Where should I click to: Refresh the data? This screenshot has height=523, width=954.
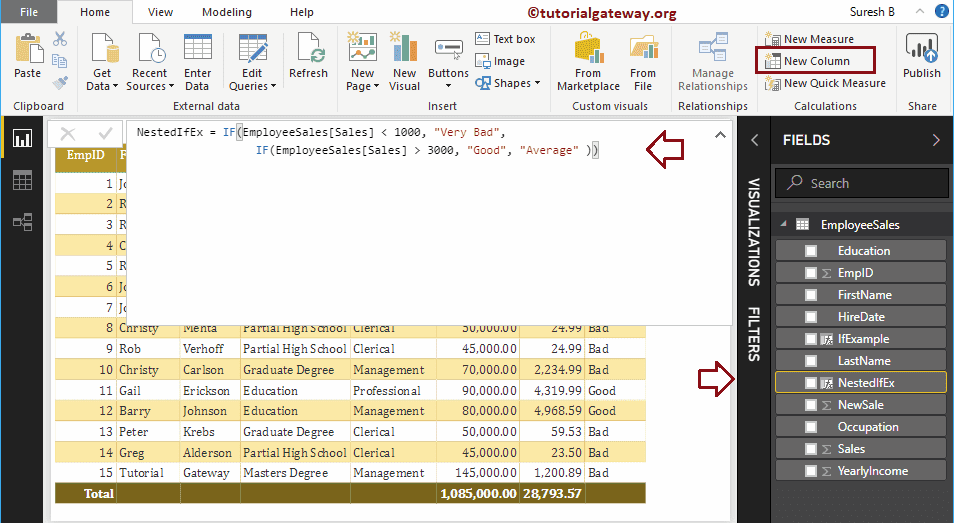308,56
